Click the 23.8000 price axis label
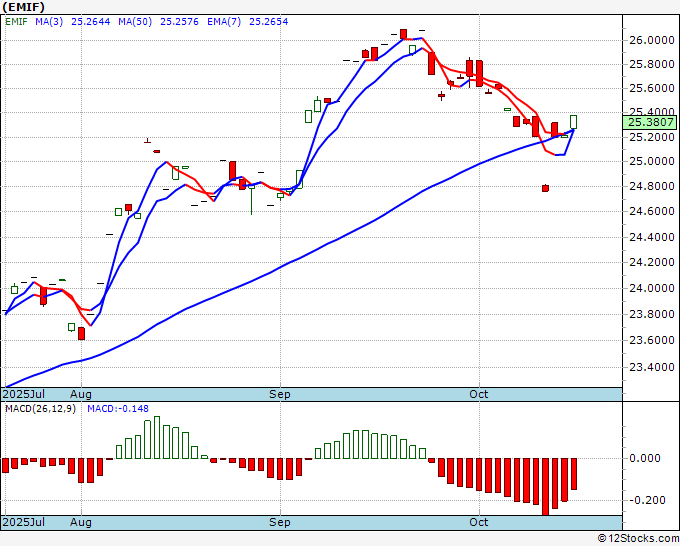This screenshot has height=546, width=680. coord(652,314)
